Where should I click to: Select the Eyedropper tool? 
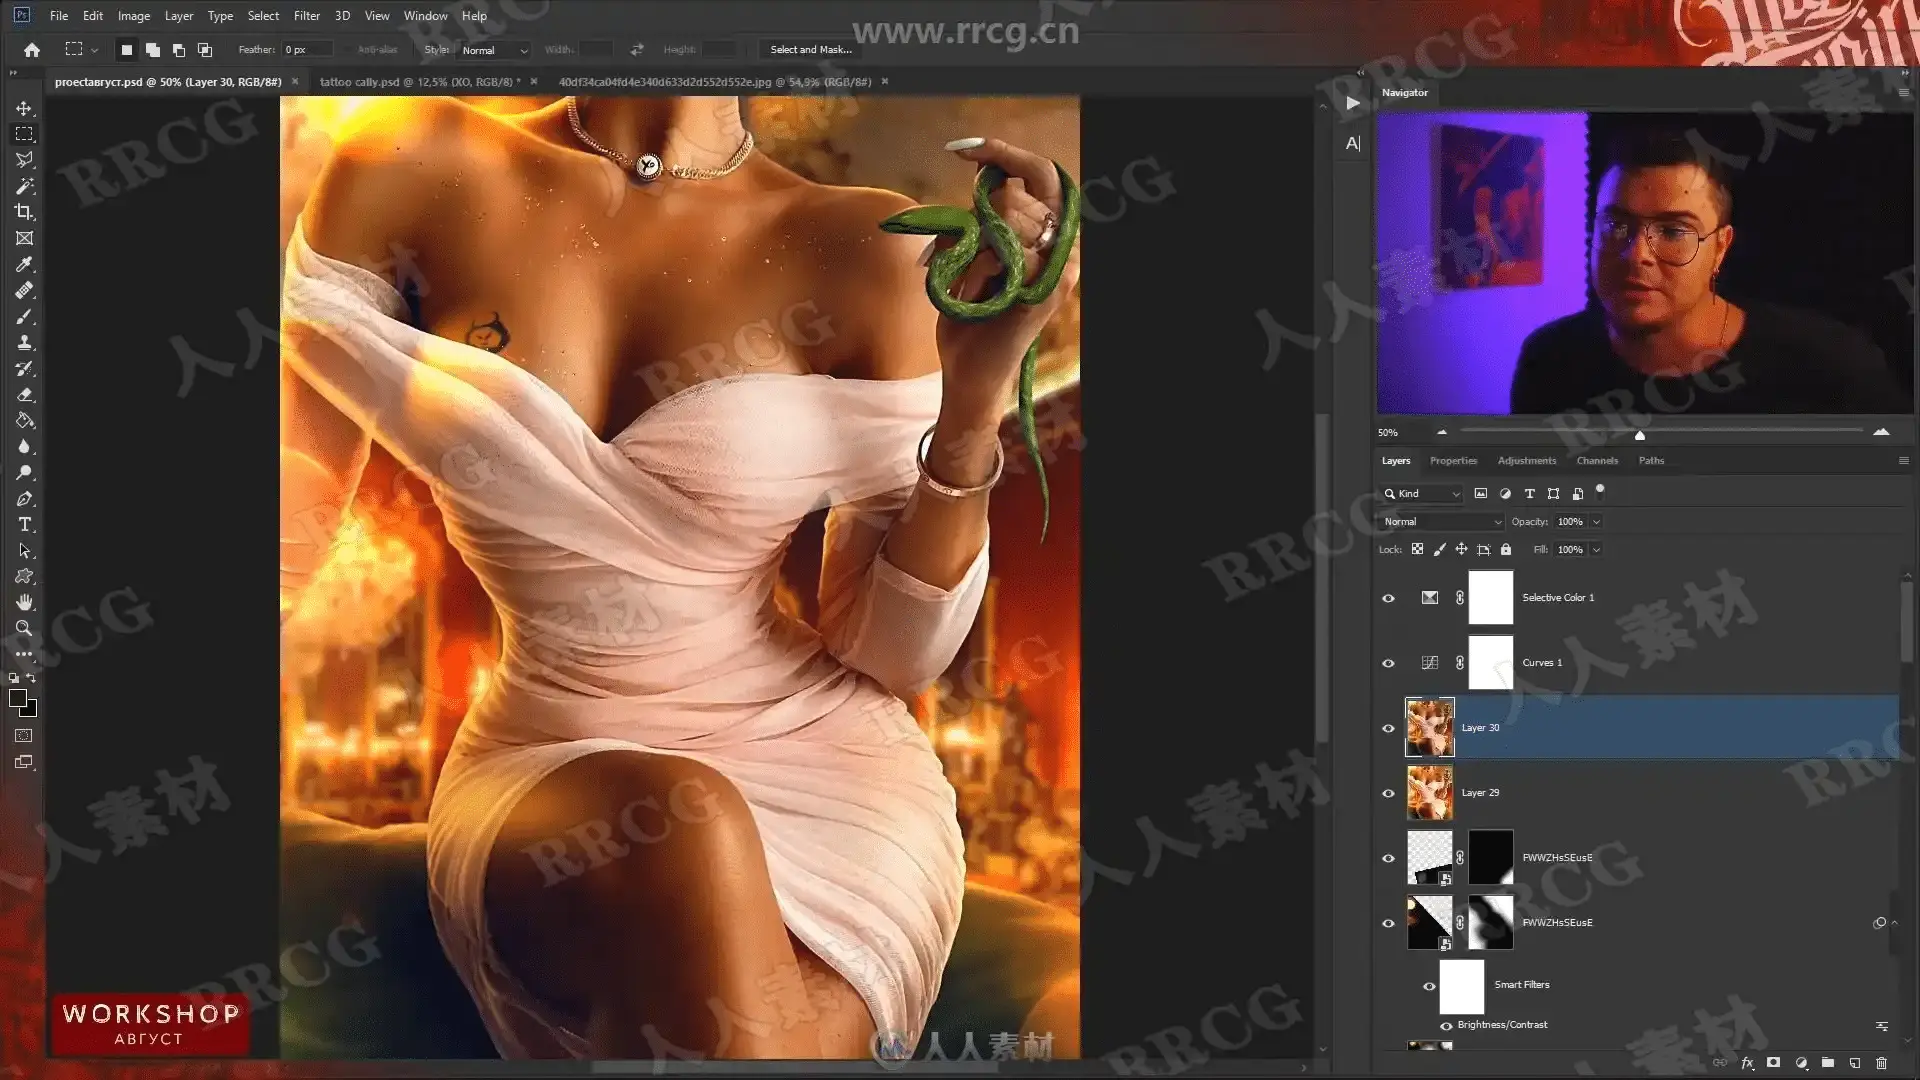click(x=24, y=264)
